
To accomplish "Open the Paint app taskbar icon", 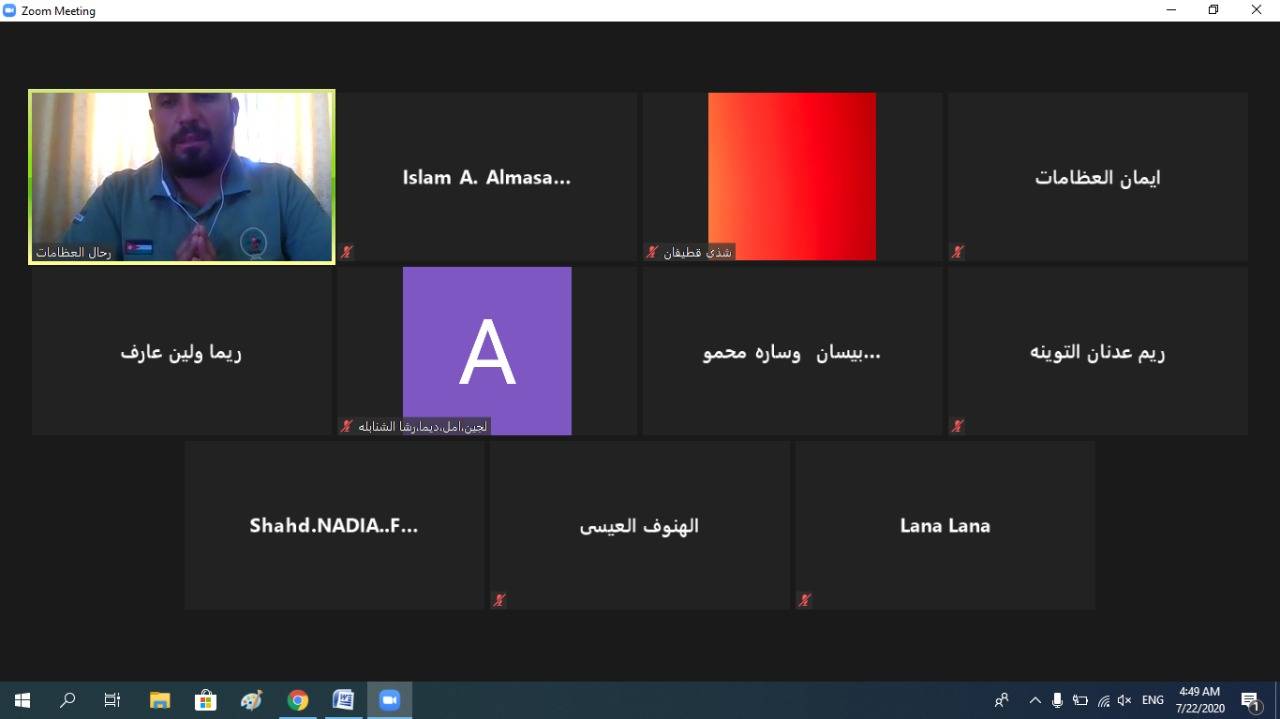I will 251,700.
